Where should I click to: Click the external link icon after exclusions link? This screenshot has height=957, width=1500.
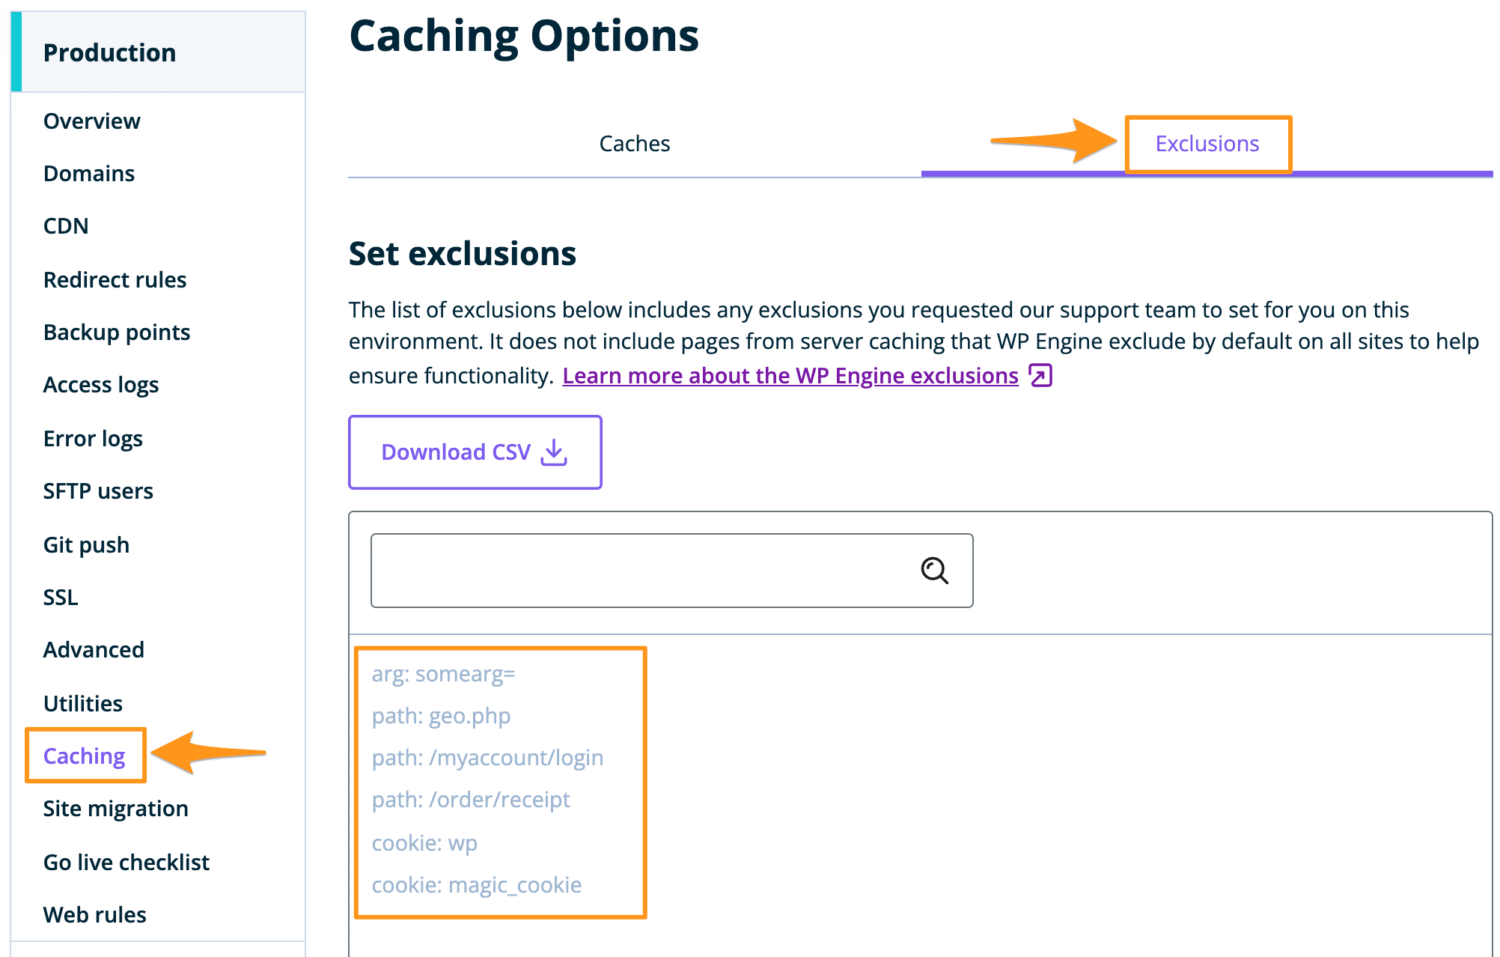point(1040,375)
